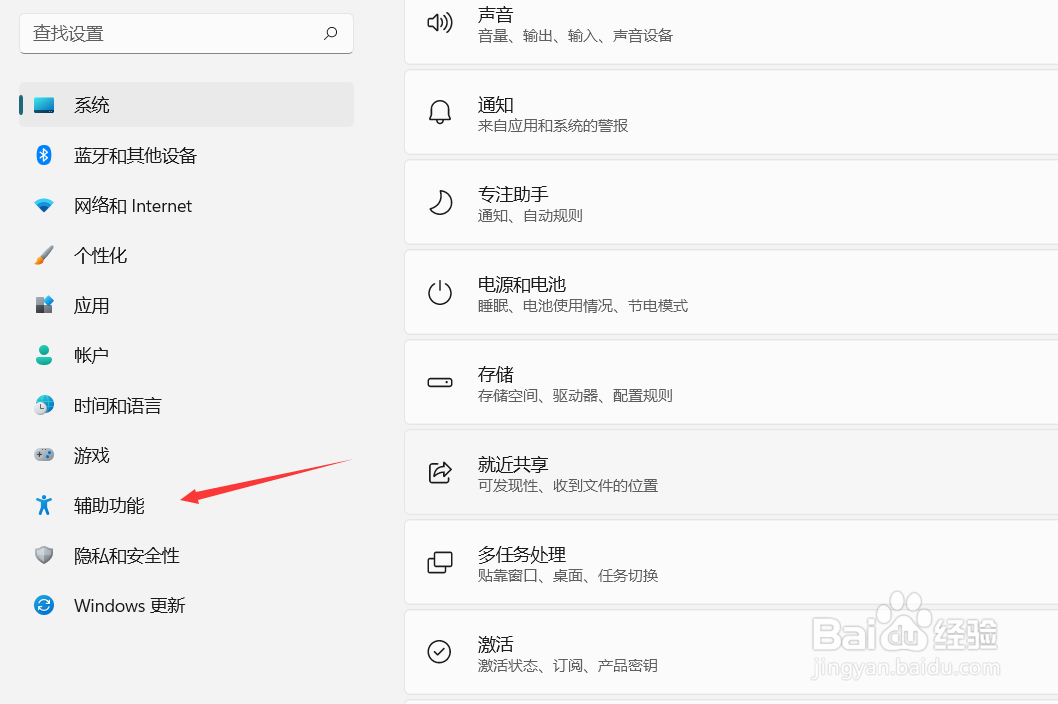This screenshot has width=1058, height=704.
Task: Click the share icon beside 就近共享
Action: pyautogui.click(x=440, y=472)
